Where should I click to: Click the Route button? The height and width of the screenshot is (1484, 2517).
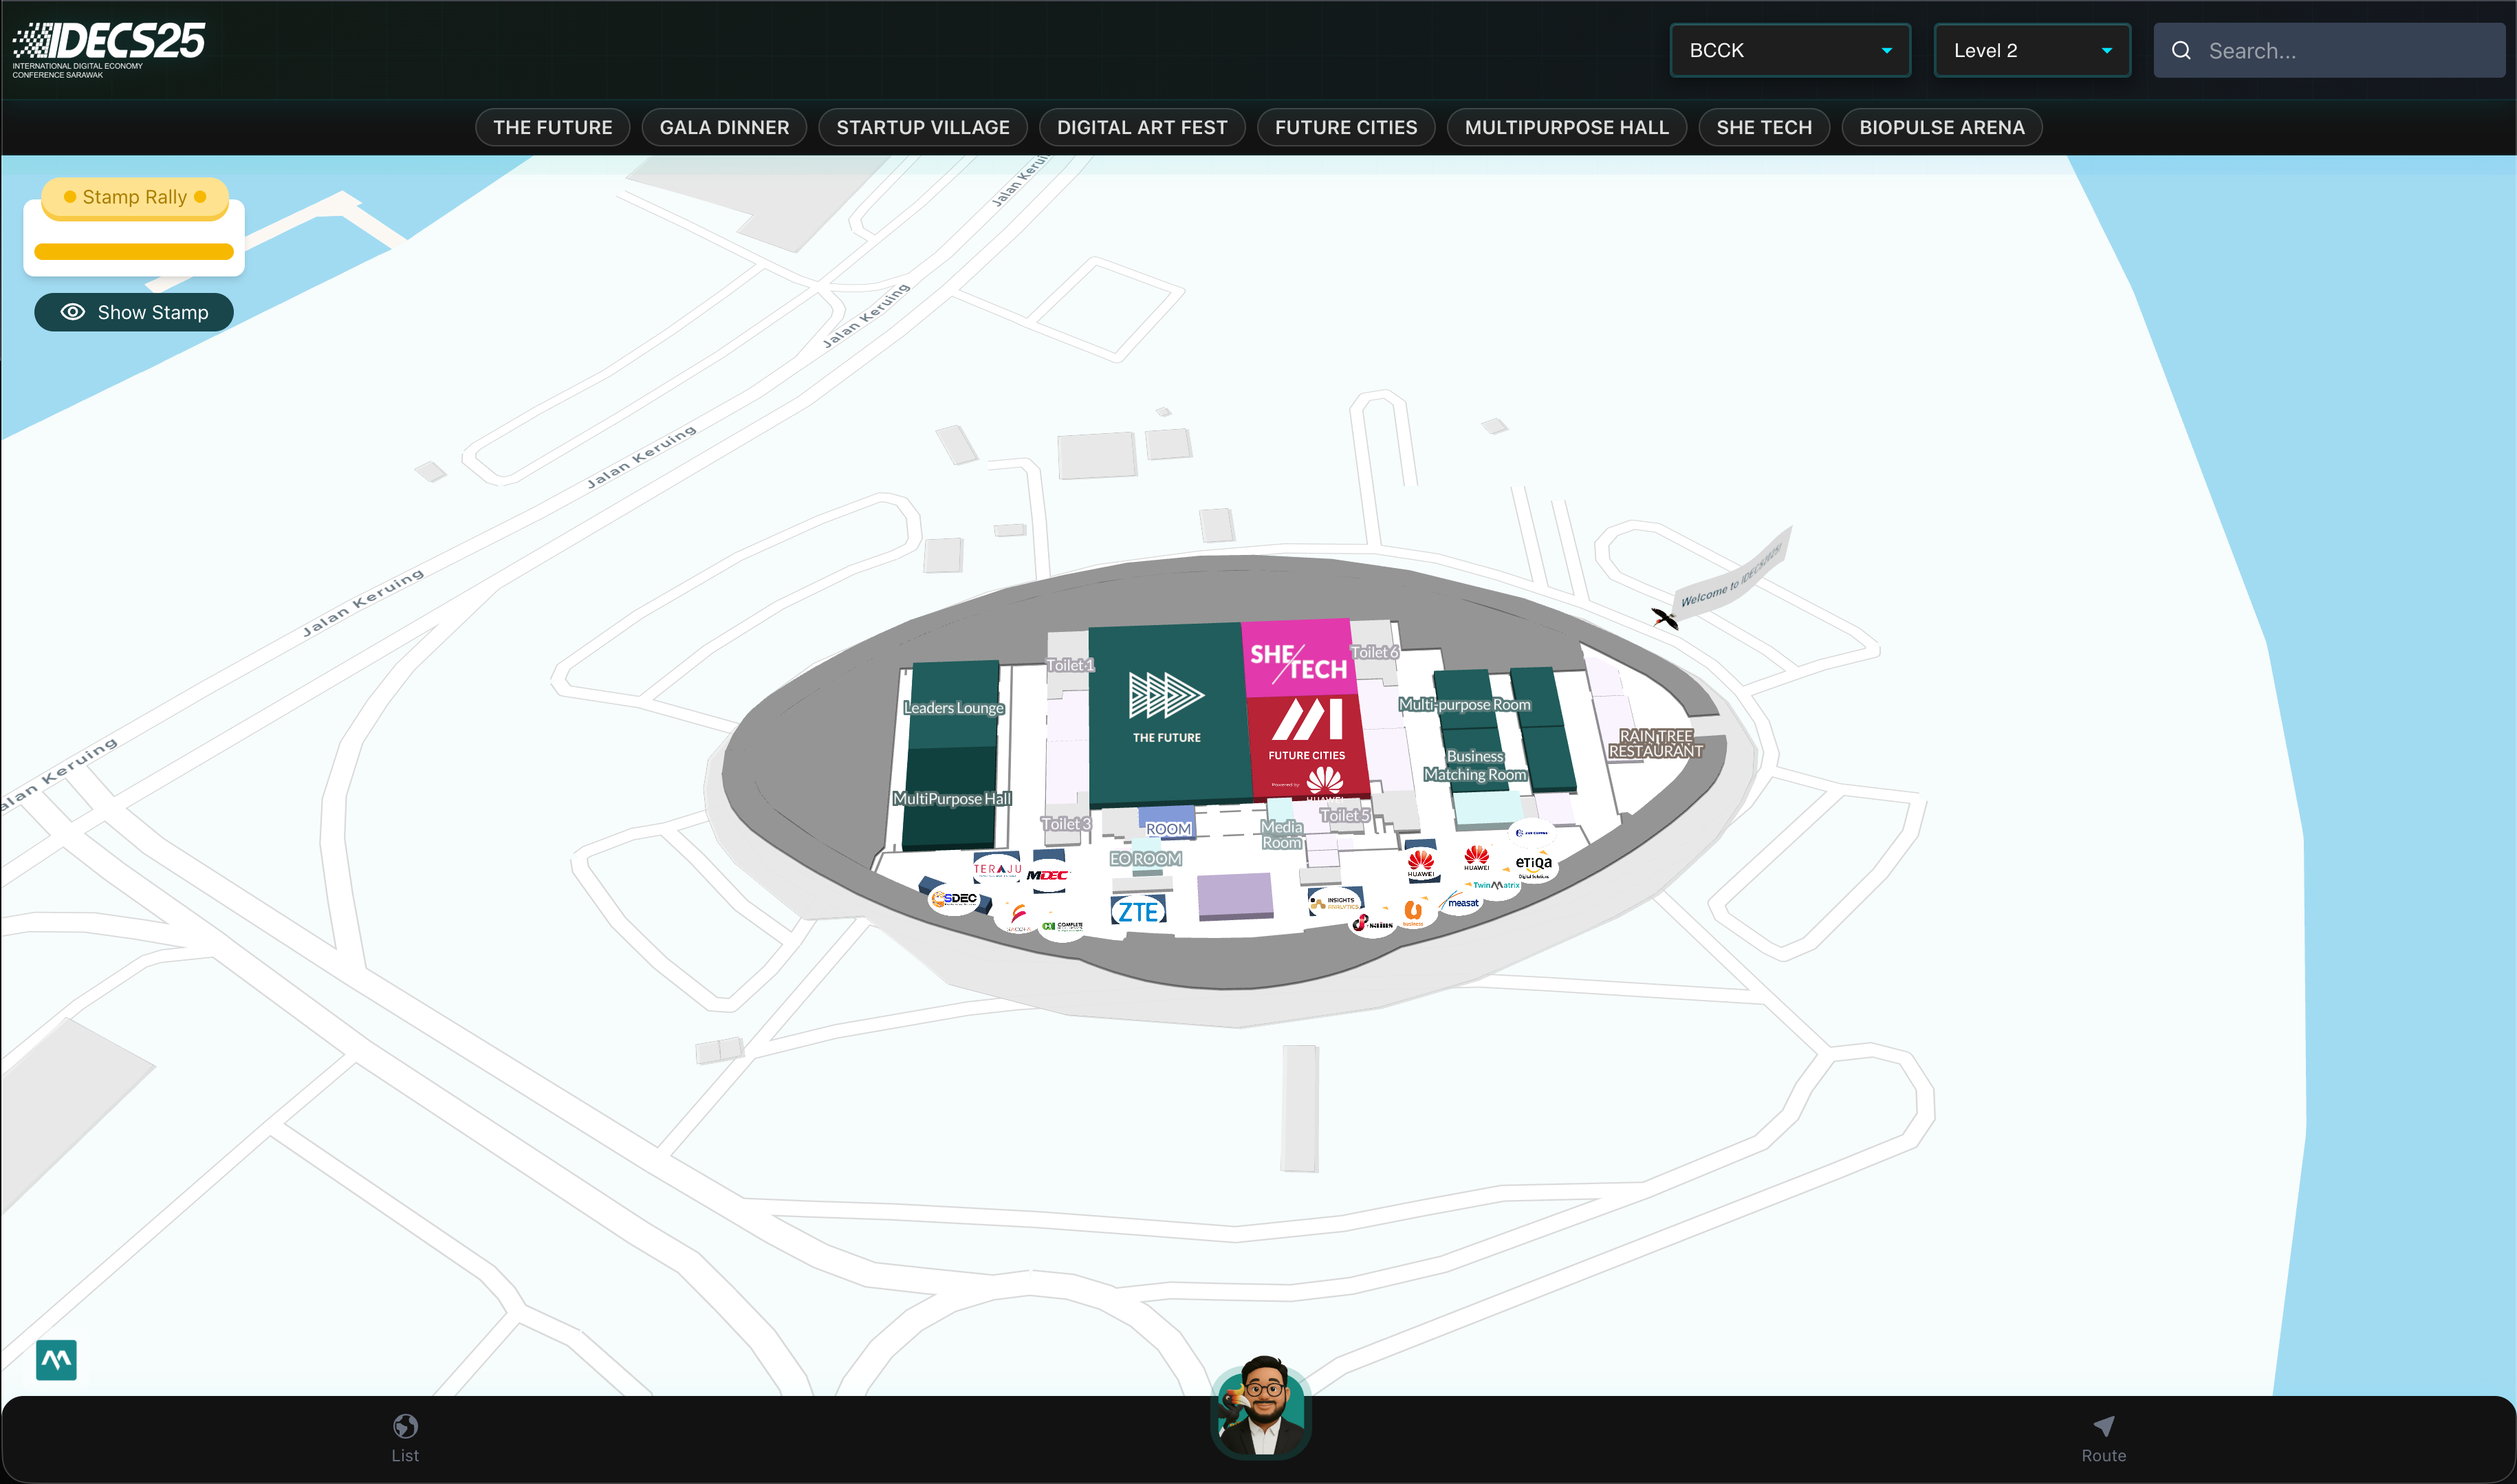(x=2104, y=1438)
